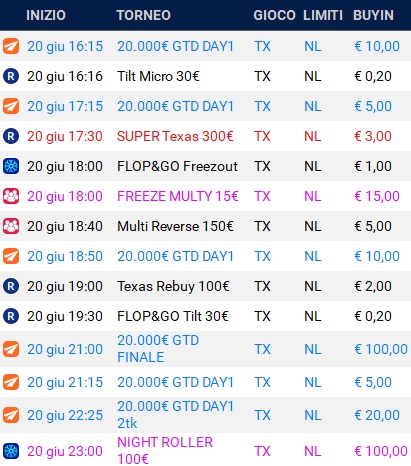Screen dimensions: 411x466
Task: Click the R icon beside SUPER Texas 300€
Action: pos(11,136)
